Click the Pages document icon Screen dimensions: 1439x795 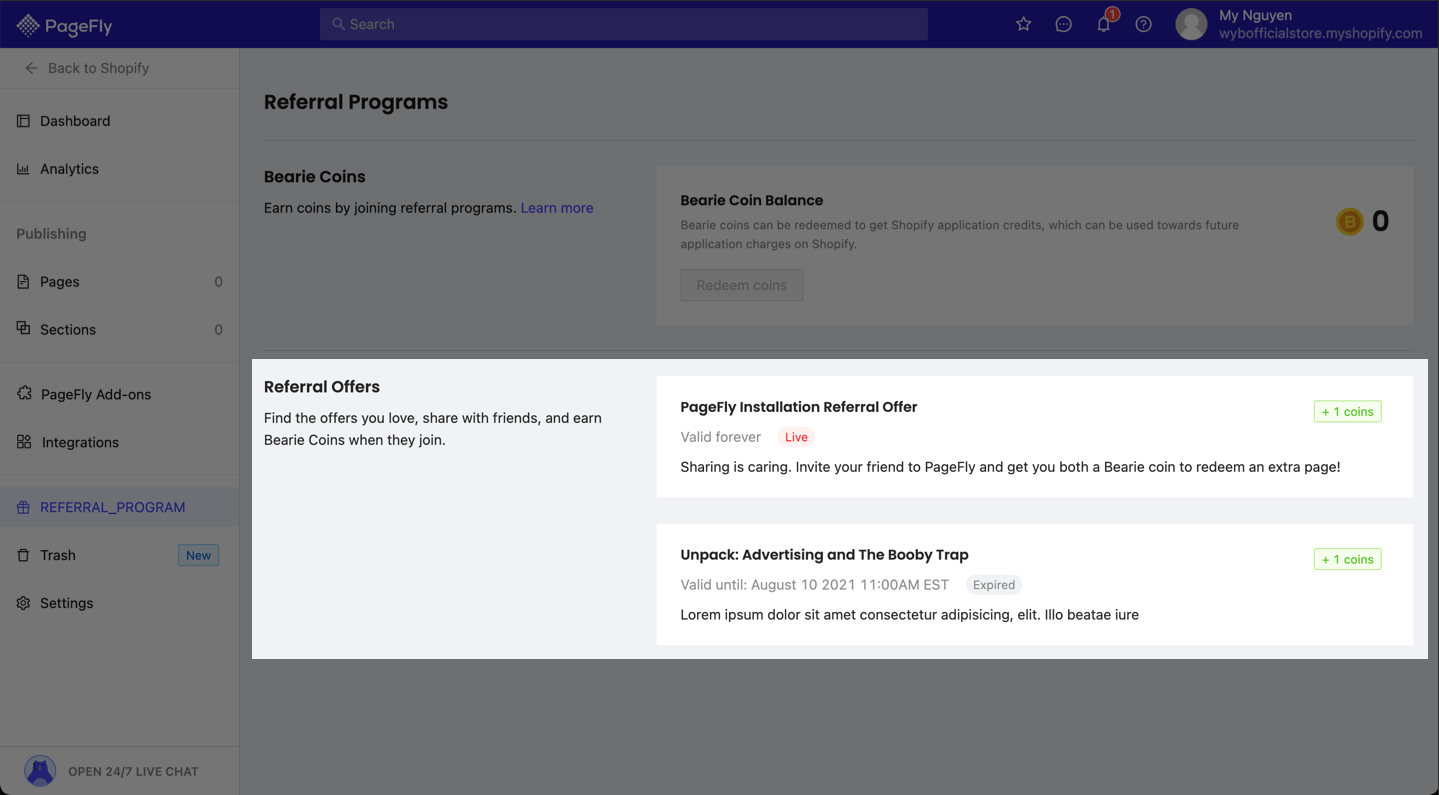pos(23,282)
